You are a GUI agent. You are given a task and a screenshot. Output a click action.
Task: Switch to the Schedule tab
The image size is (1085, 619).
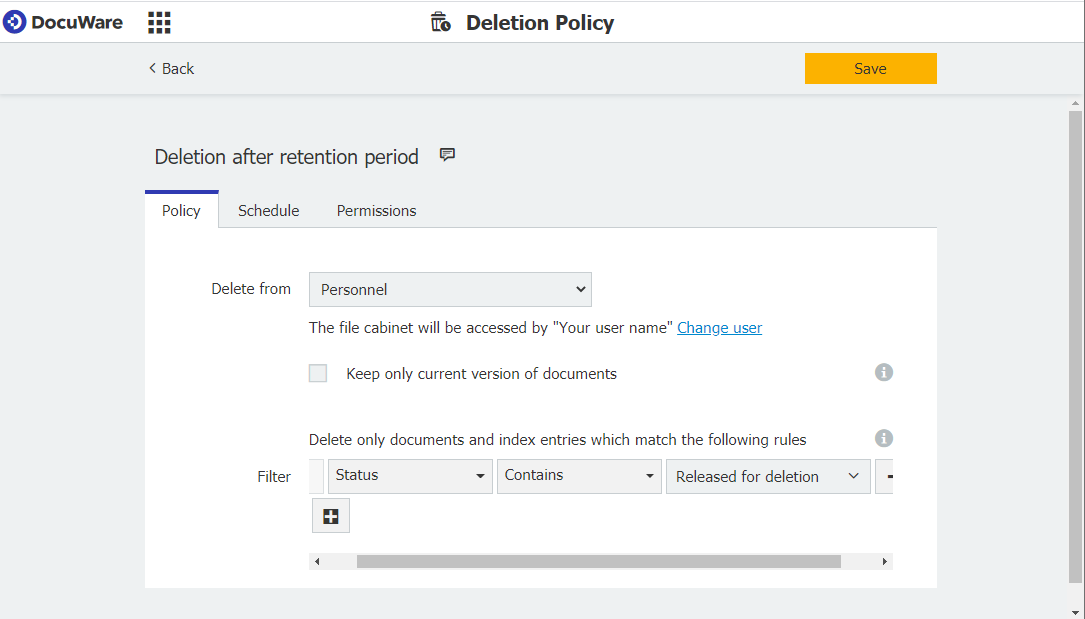[268, 210]
